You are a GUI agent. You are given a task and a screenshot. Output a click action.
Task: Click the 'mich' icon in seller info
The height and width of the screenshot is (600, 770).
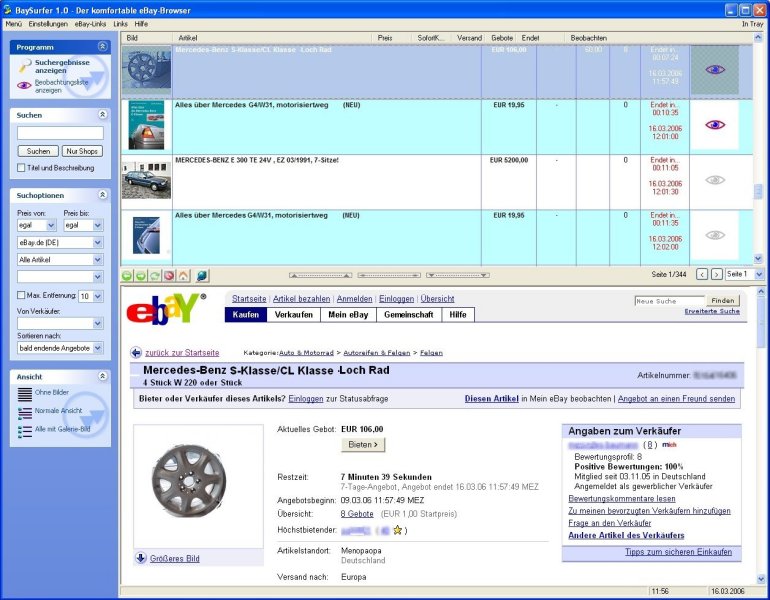669,444
